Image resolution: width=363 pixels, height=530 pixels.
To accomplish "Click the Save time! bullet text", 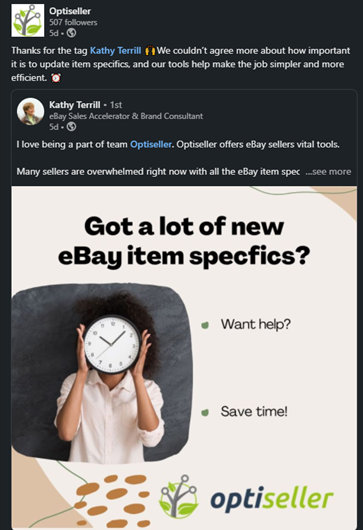I will tap(254, 411).
